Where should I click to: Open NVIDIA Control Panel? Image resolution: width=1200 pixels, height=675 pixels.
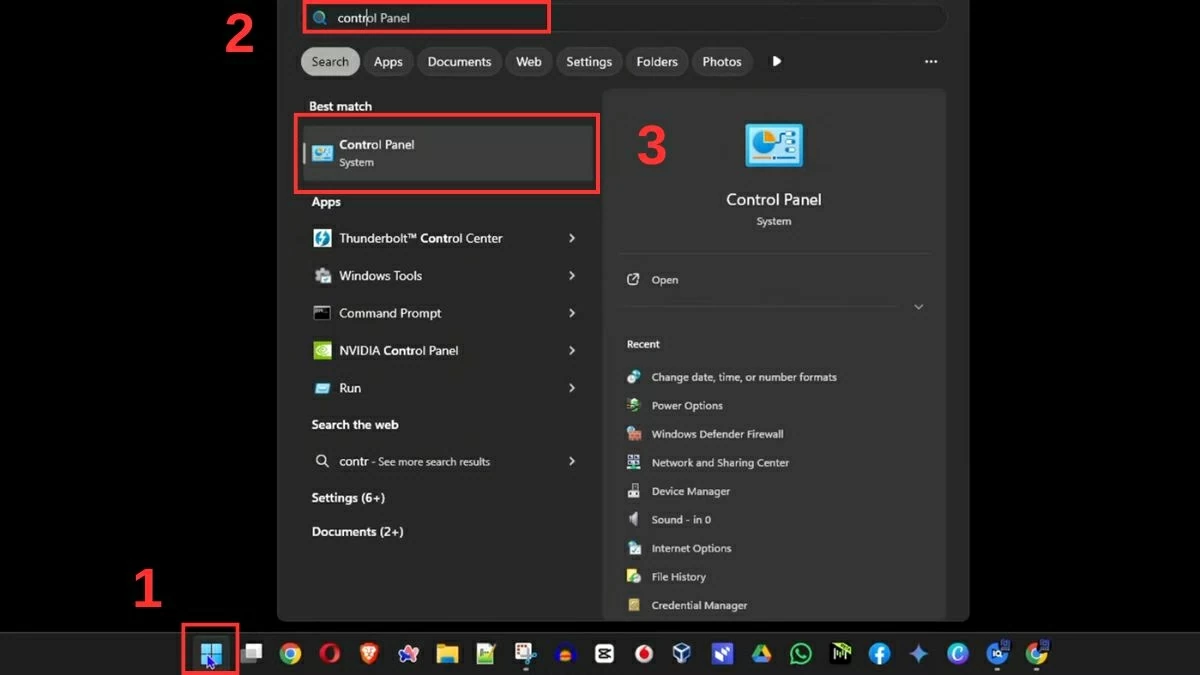tap(398, 350)
